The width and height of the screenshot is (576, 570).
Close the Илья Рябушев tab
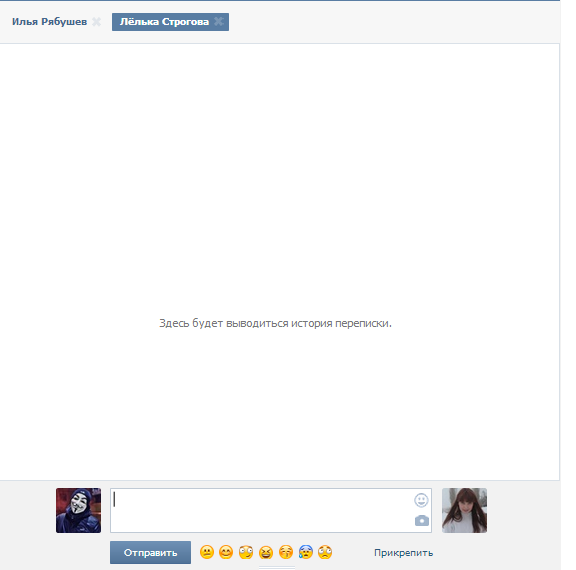[97, 22]
